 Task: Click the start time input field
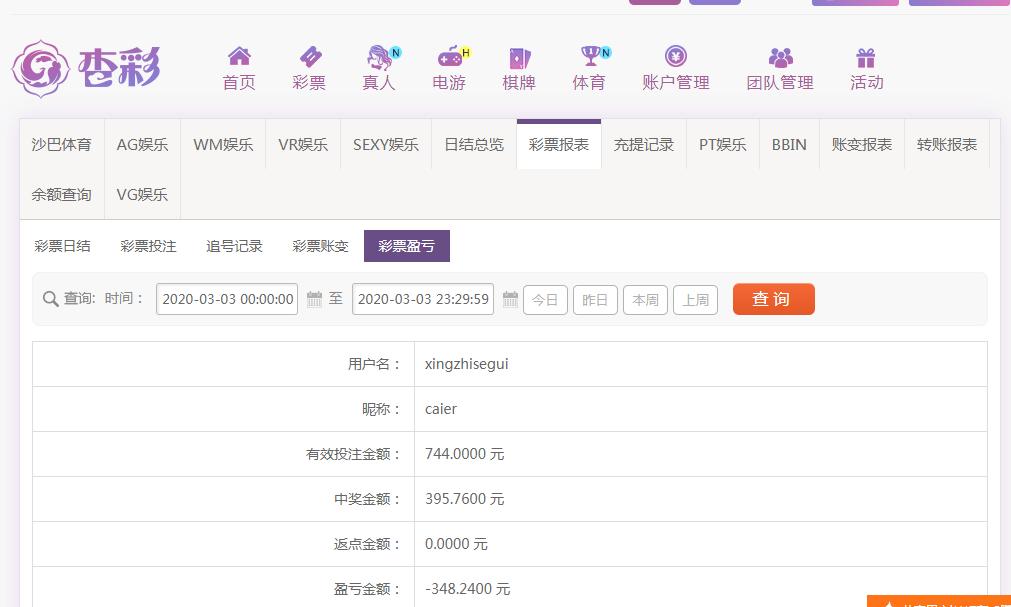(227, 299)
